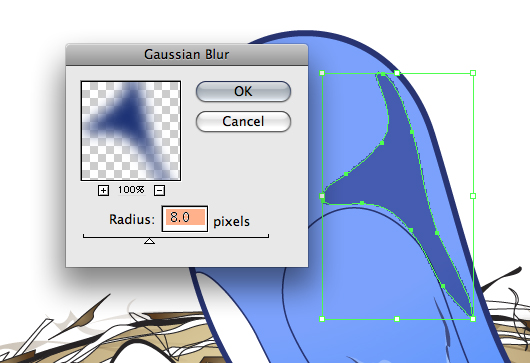Select the Radius input field showing 8.0
Image resolution: width=530 pixels, height=363 pixels.
coord(185,219)
